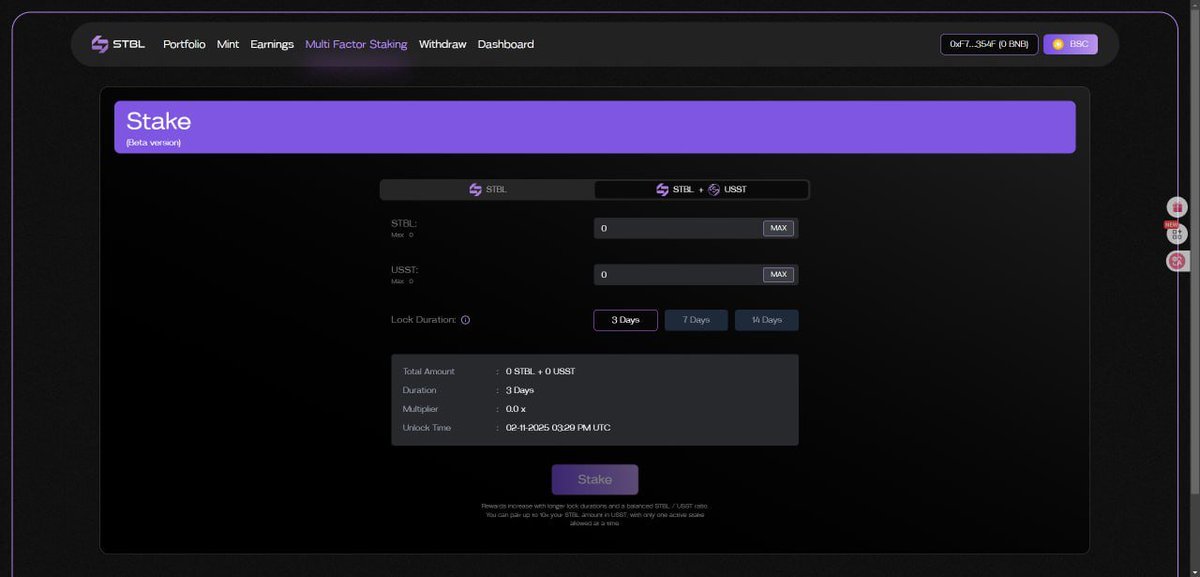Open the BSC network selector
This screenshot has height=577, width=1200.
(x=1070, y=44)
